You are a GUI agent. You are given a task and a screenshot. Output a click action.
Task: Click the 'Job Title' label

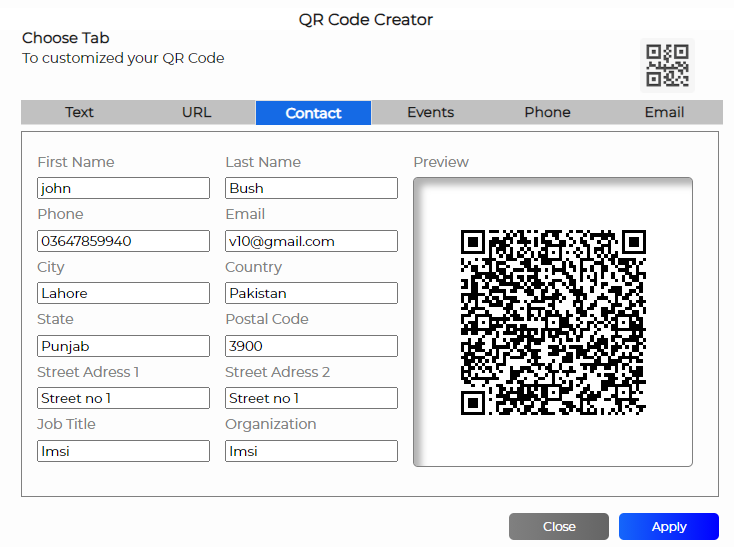pos(66,424)
